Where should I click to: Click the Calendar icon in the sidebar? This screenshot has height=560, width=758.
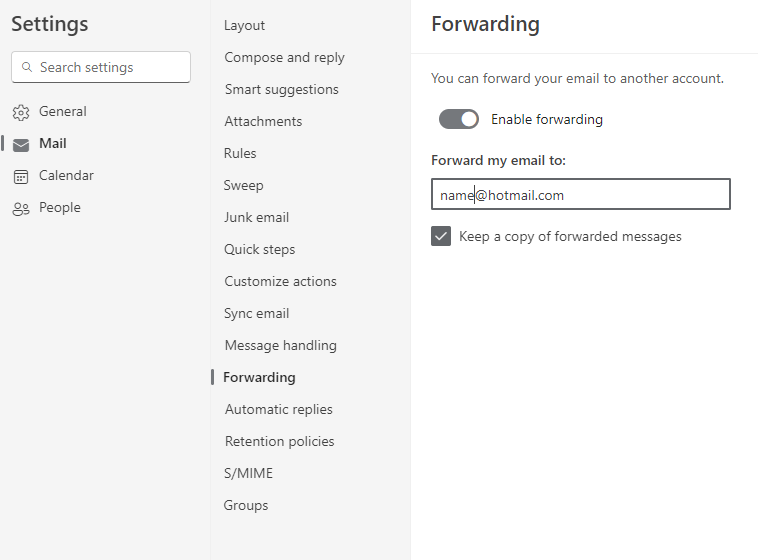pos(21,177)
